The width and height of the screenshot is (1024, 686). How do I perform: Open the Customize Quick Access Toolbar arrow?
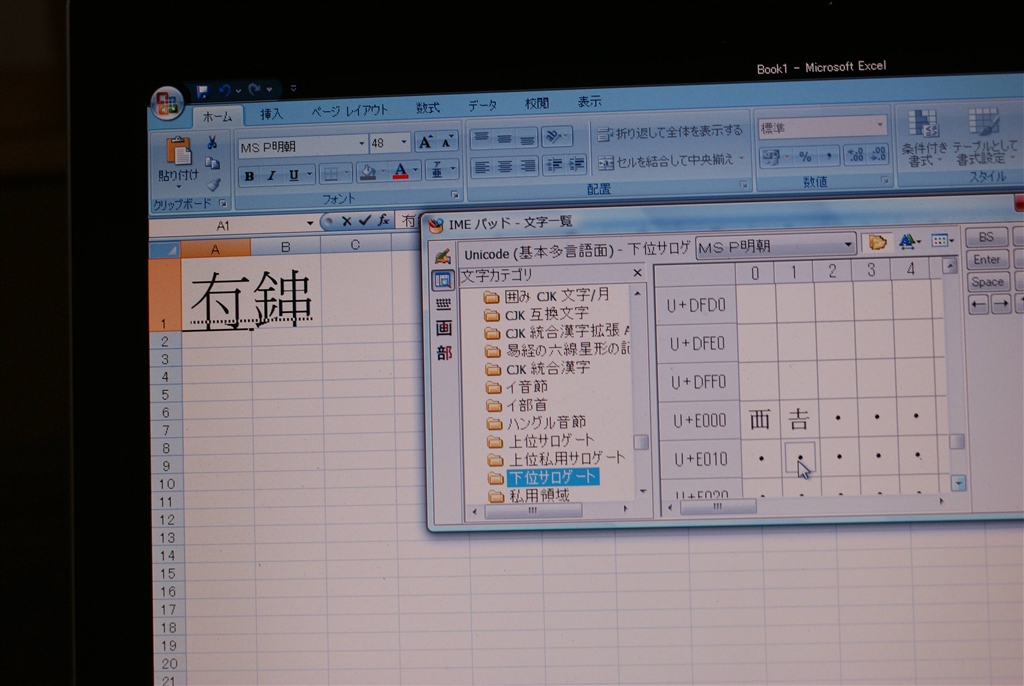coord(293,88)
